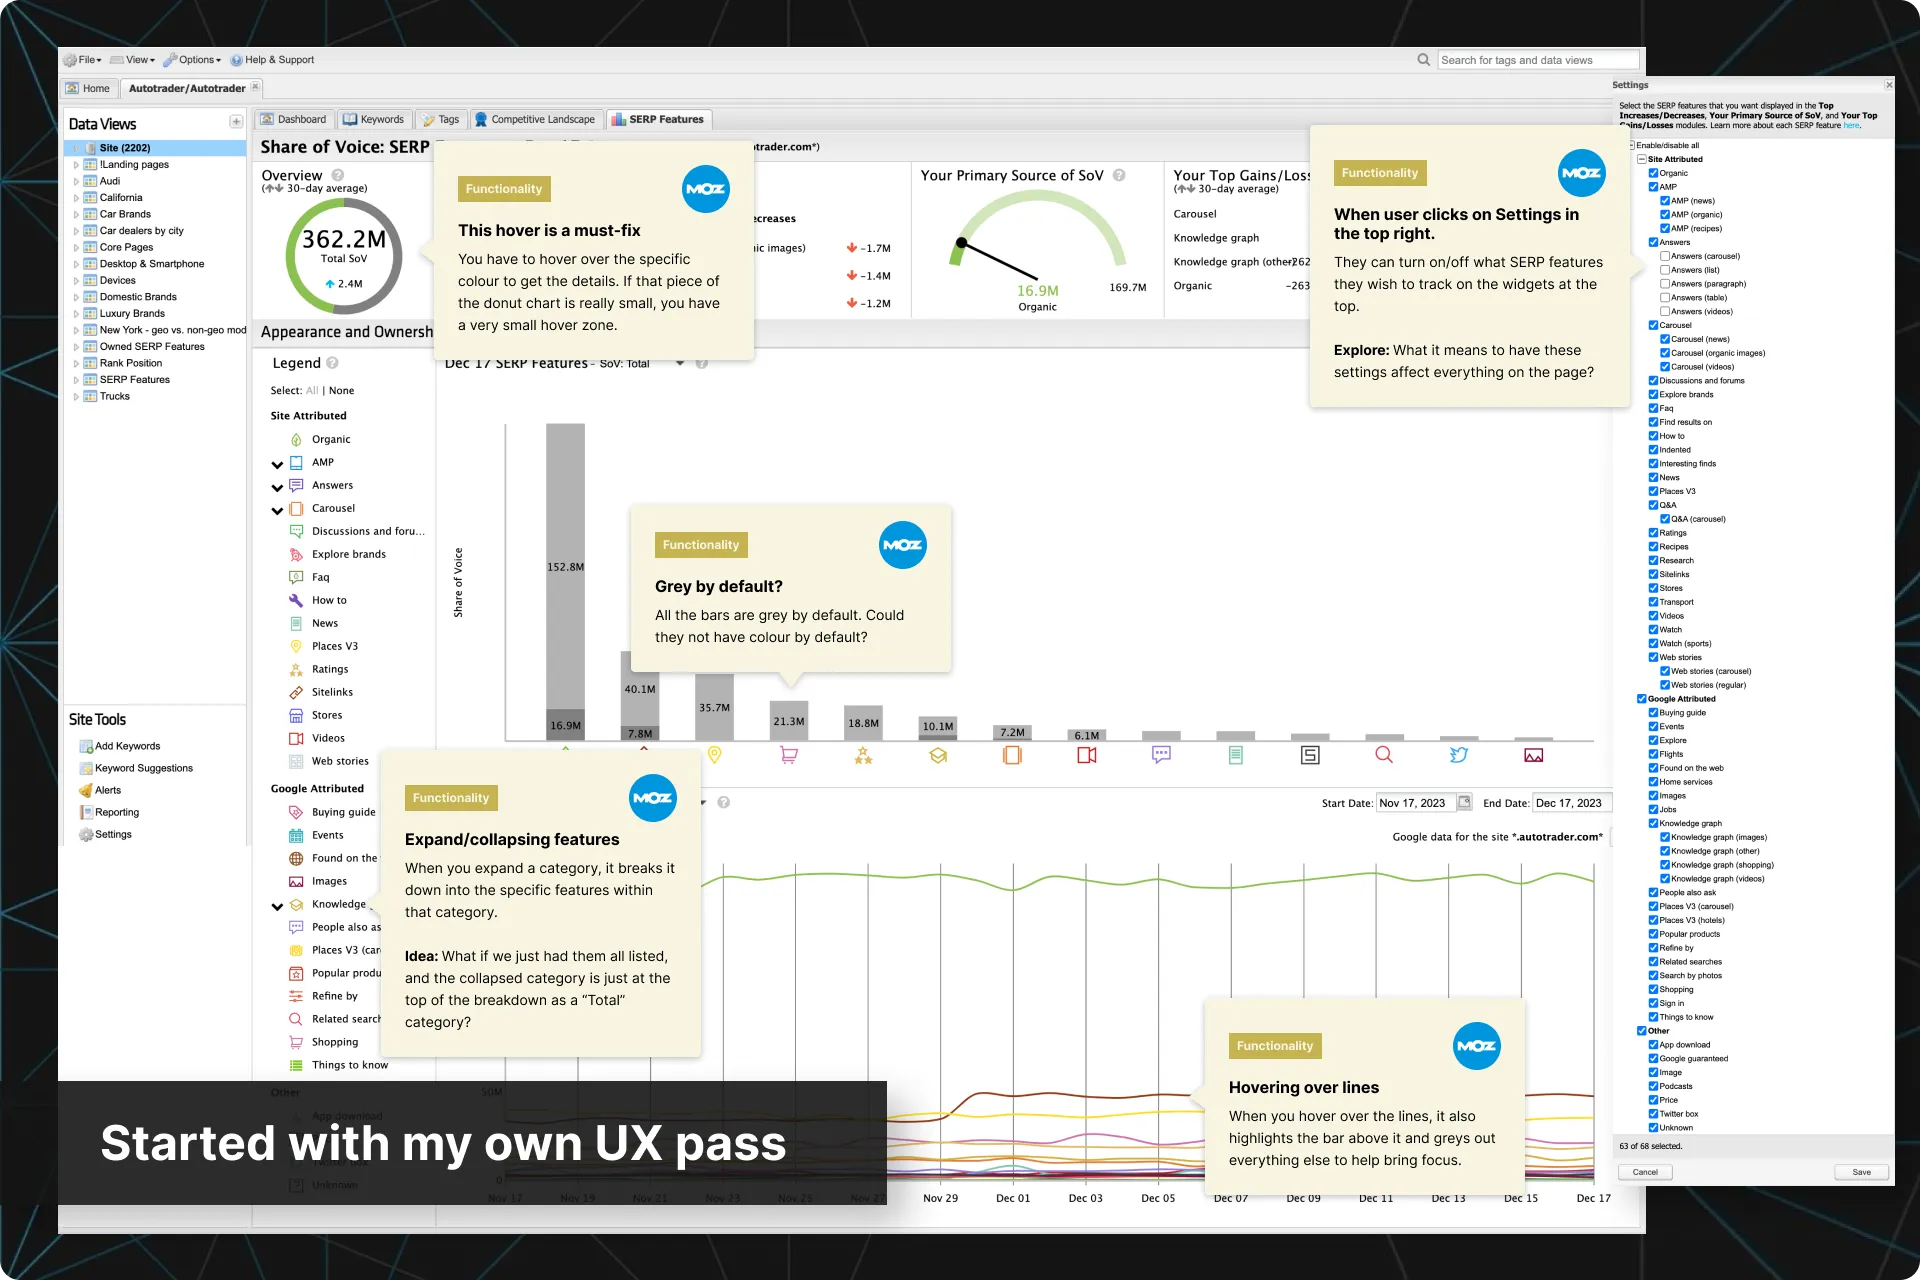Viewport: 1920px width, 1280px height.
Task: Click the Ratings stars icon in legend
Action: (x=296, y=669)
